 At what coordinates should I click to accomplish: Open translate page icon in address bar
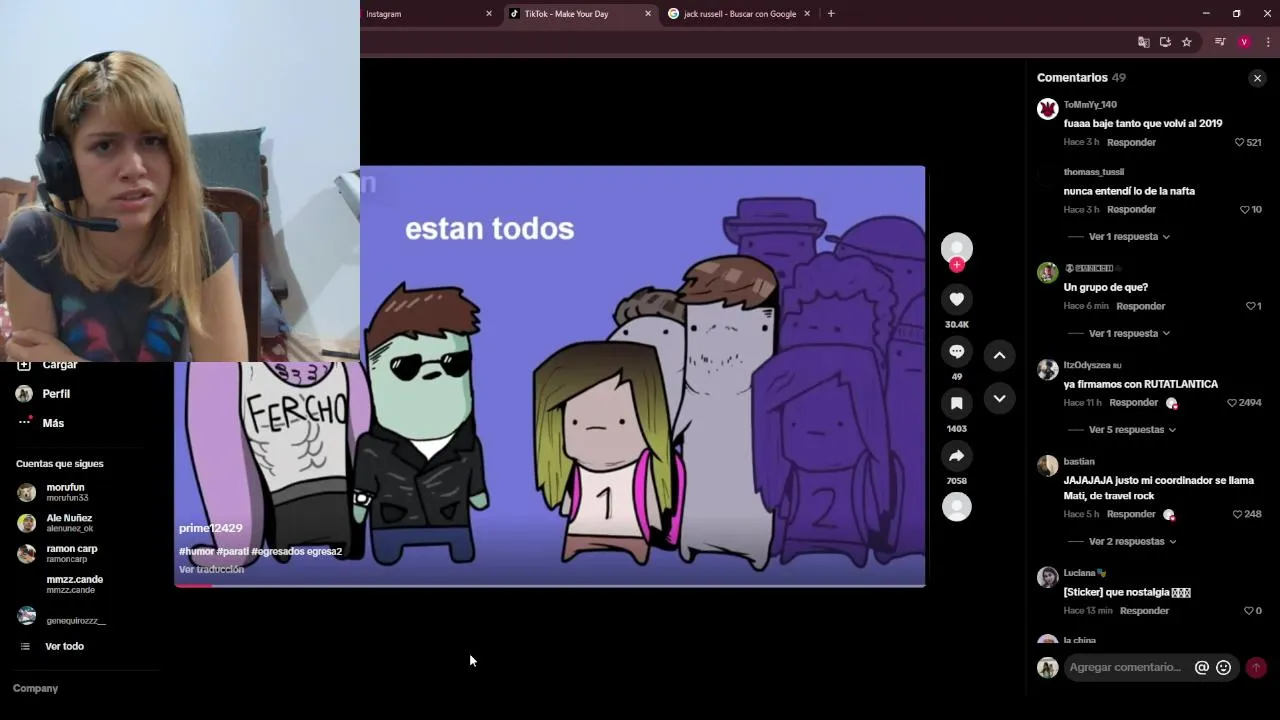(1143, 42)
